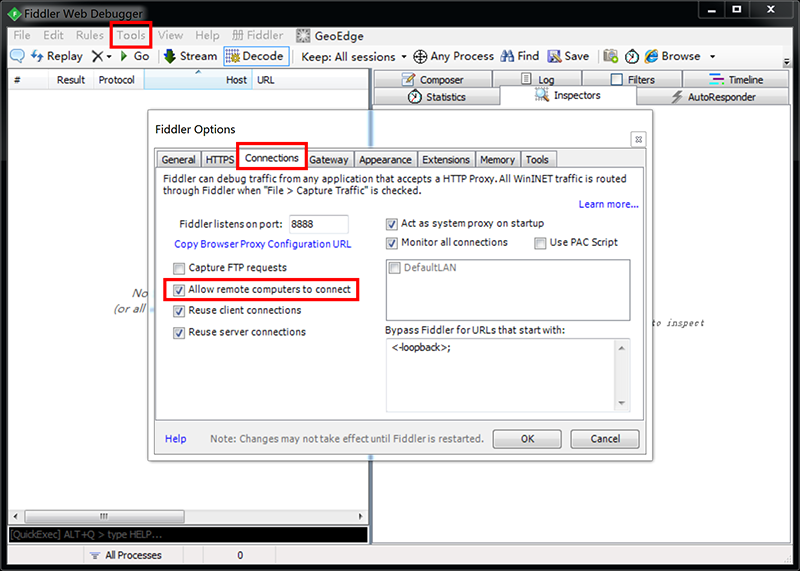Click the Go resume button

click(135, 56)
